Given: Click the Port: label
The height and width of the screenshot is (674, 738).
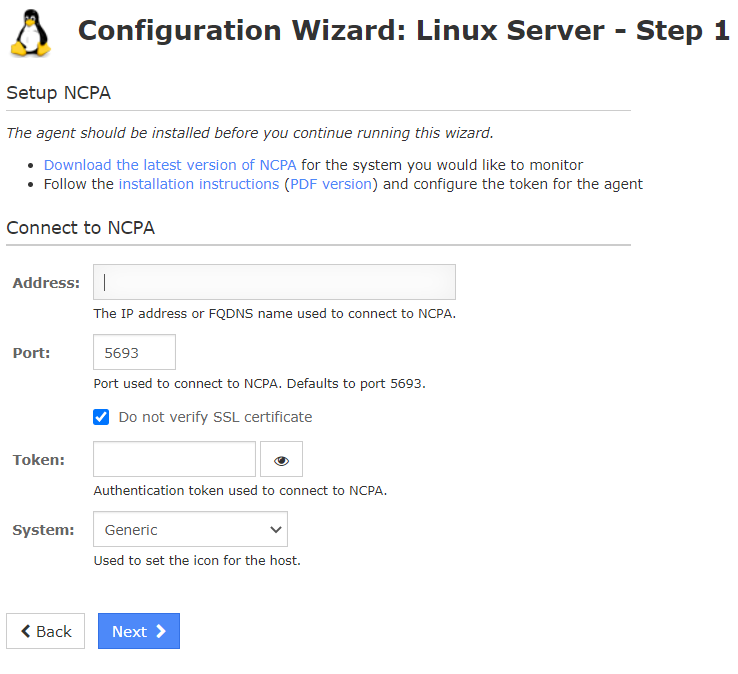Looking at the screenshot, I should pyautogui.click(x=31, y=353).
